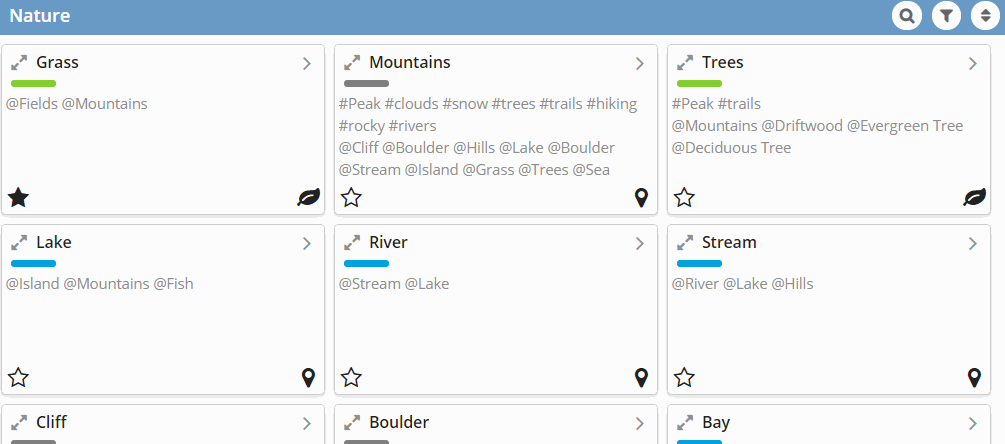Select the #hiking tag in Mountains
The image size is (1005, 444).
[612, 104]
